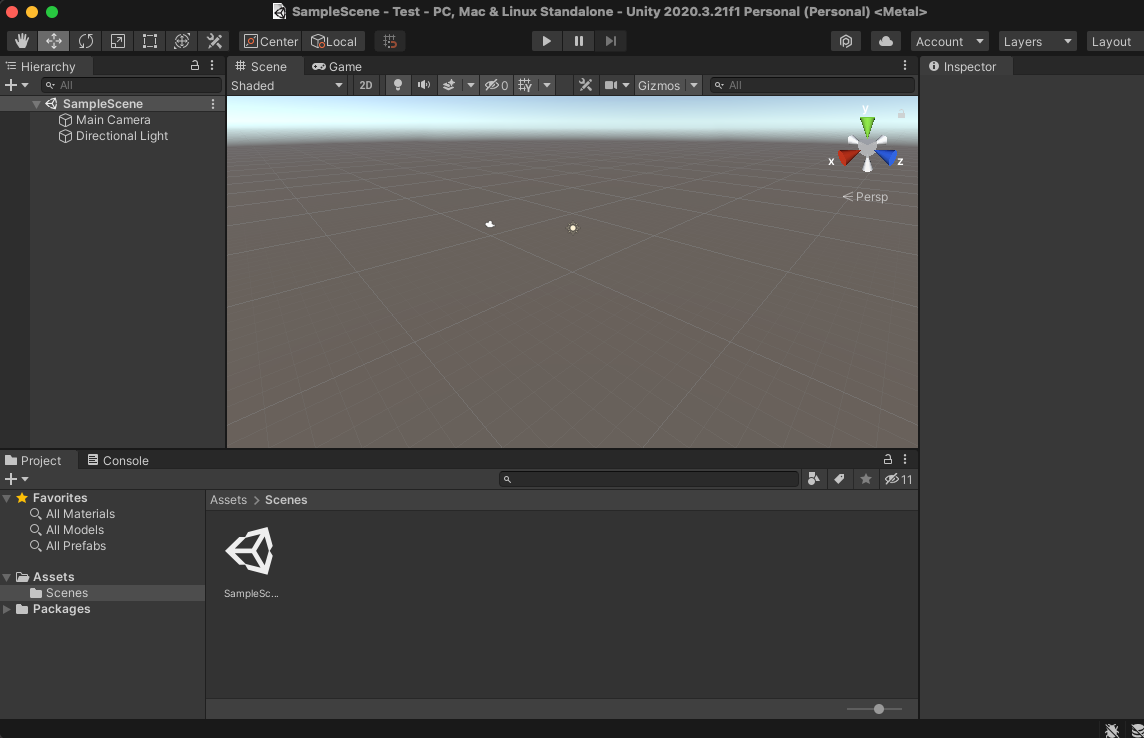Open Shaded draw mode dropdown
The width and height of the screenshot is (1144, 738).
coord(287,85)
